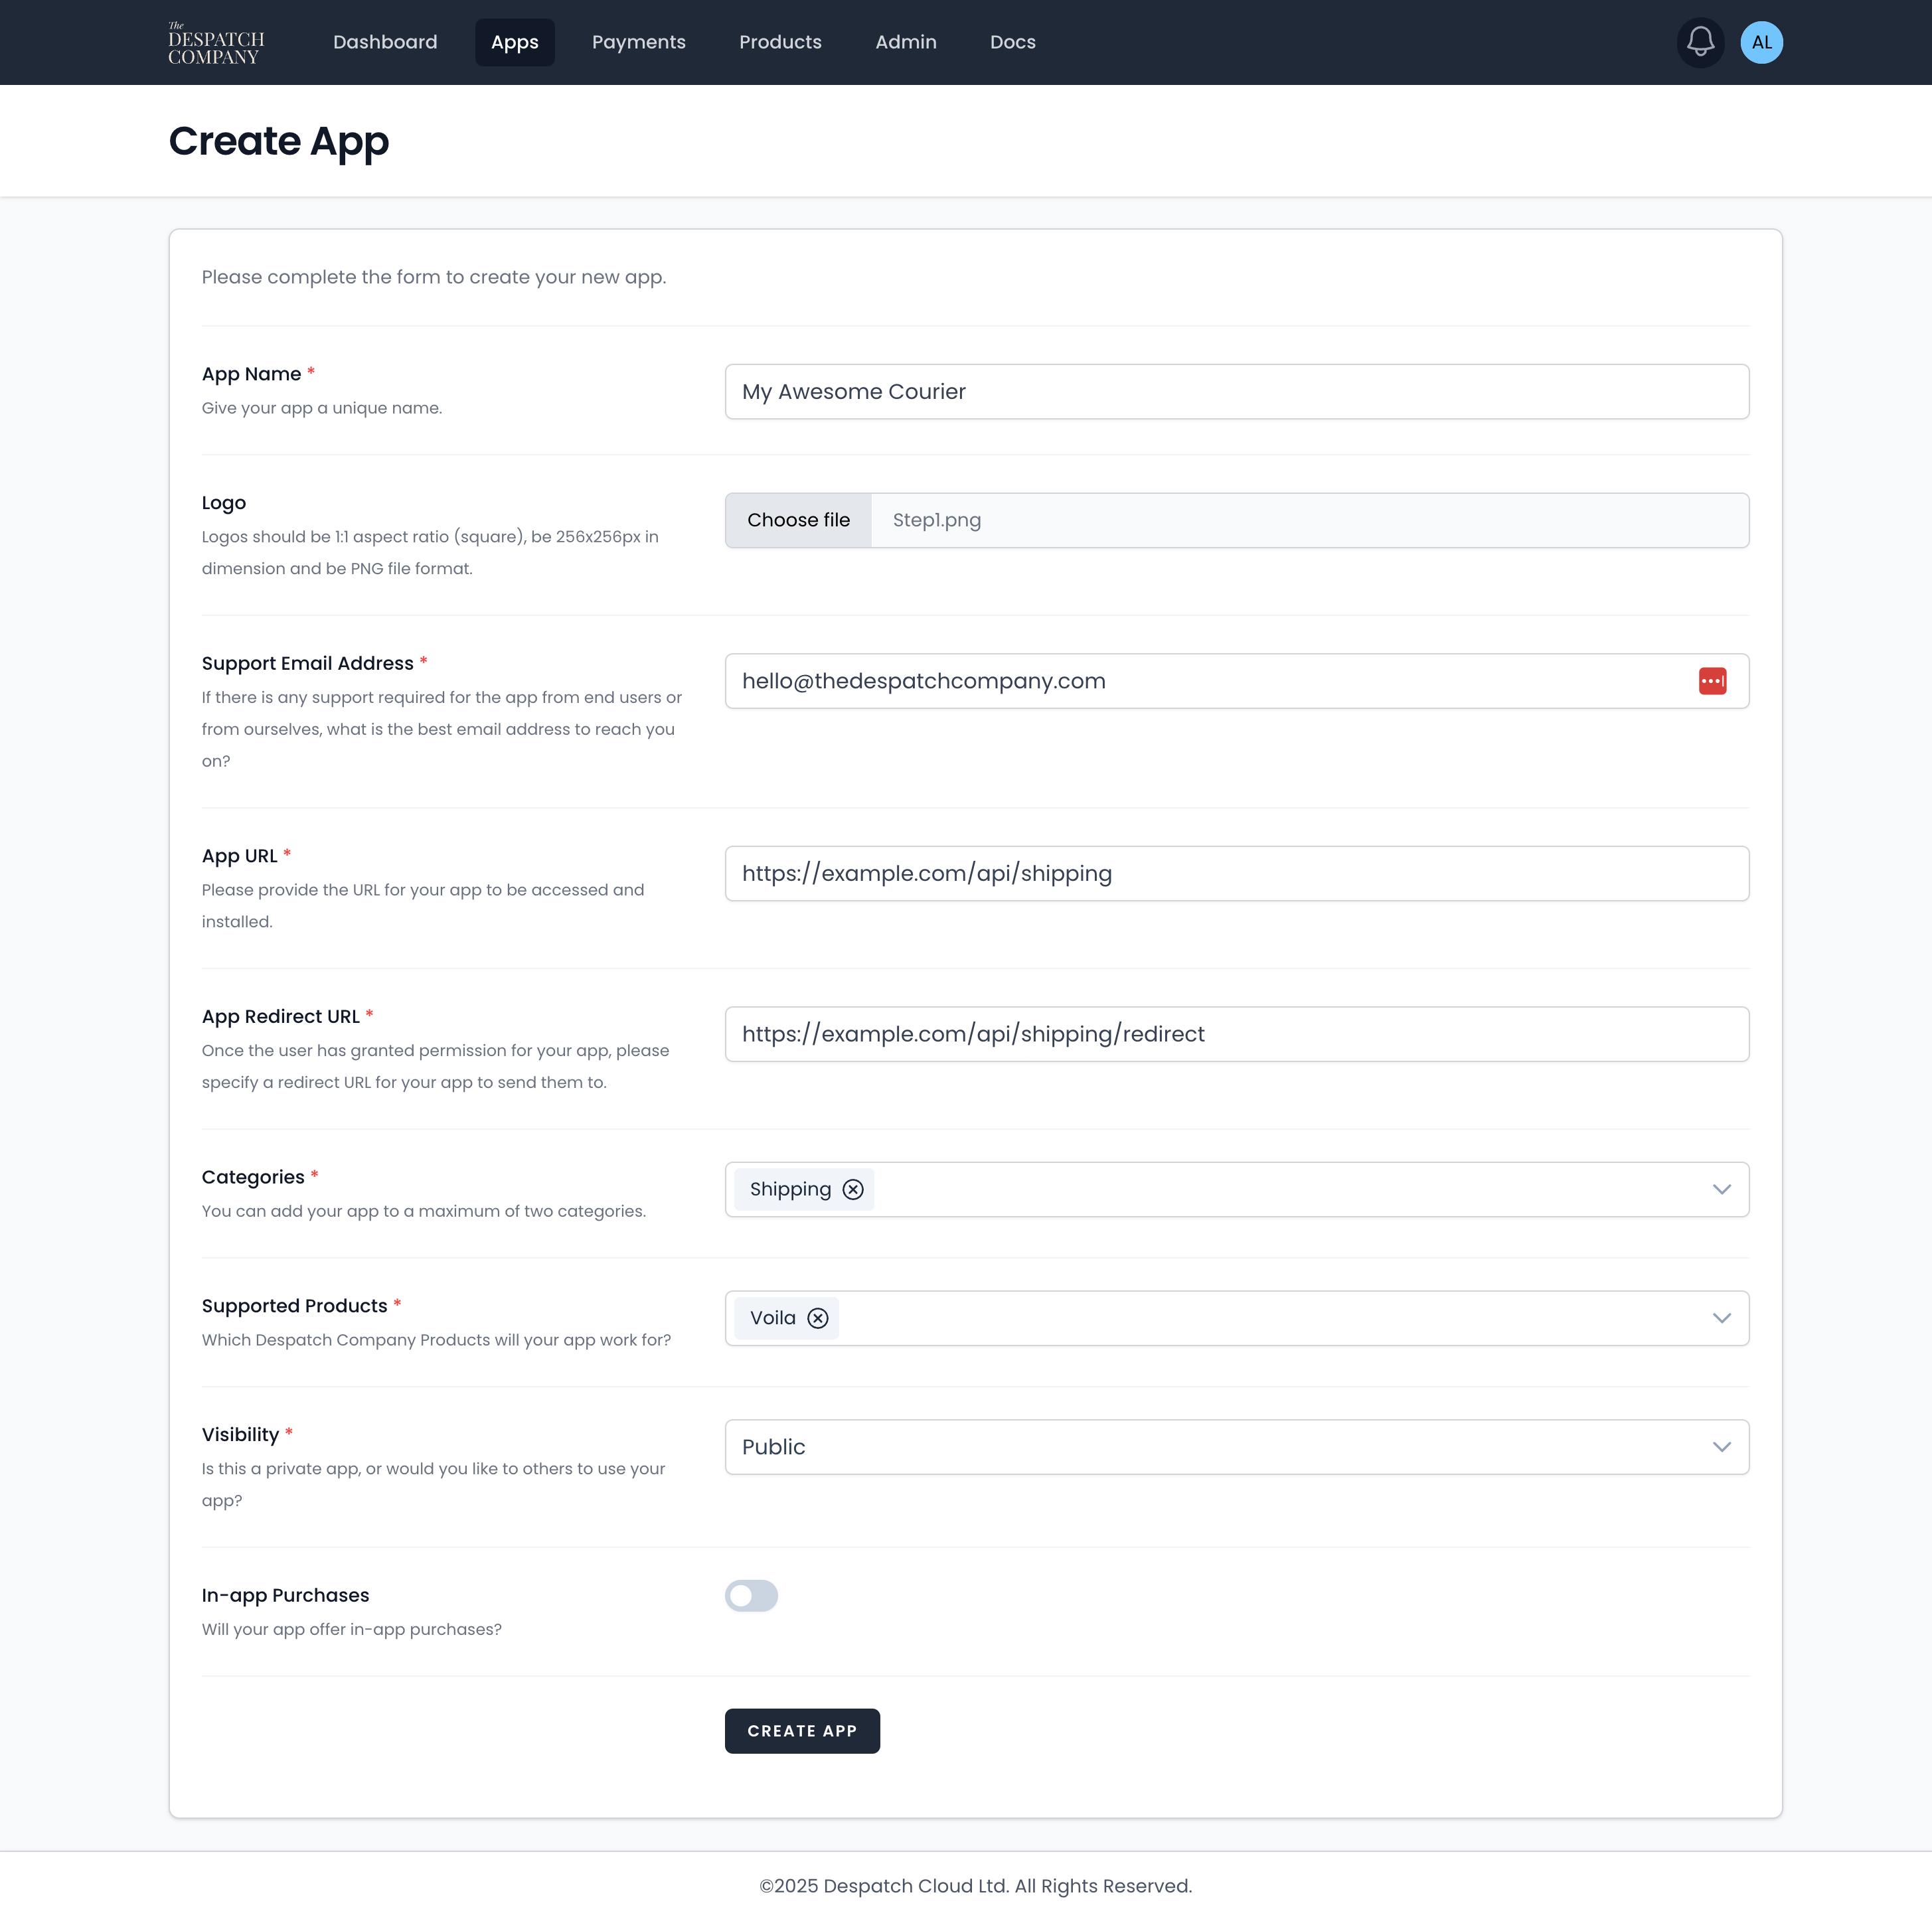Image resolution: width=1932 pixels, height=1921 pixels.
Task: Expand the Categories dropdown chevron
Action: pyautogui.click(x=1721, y=1189)
